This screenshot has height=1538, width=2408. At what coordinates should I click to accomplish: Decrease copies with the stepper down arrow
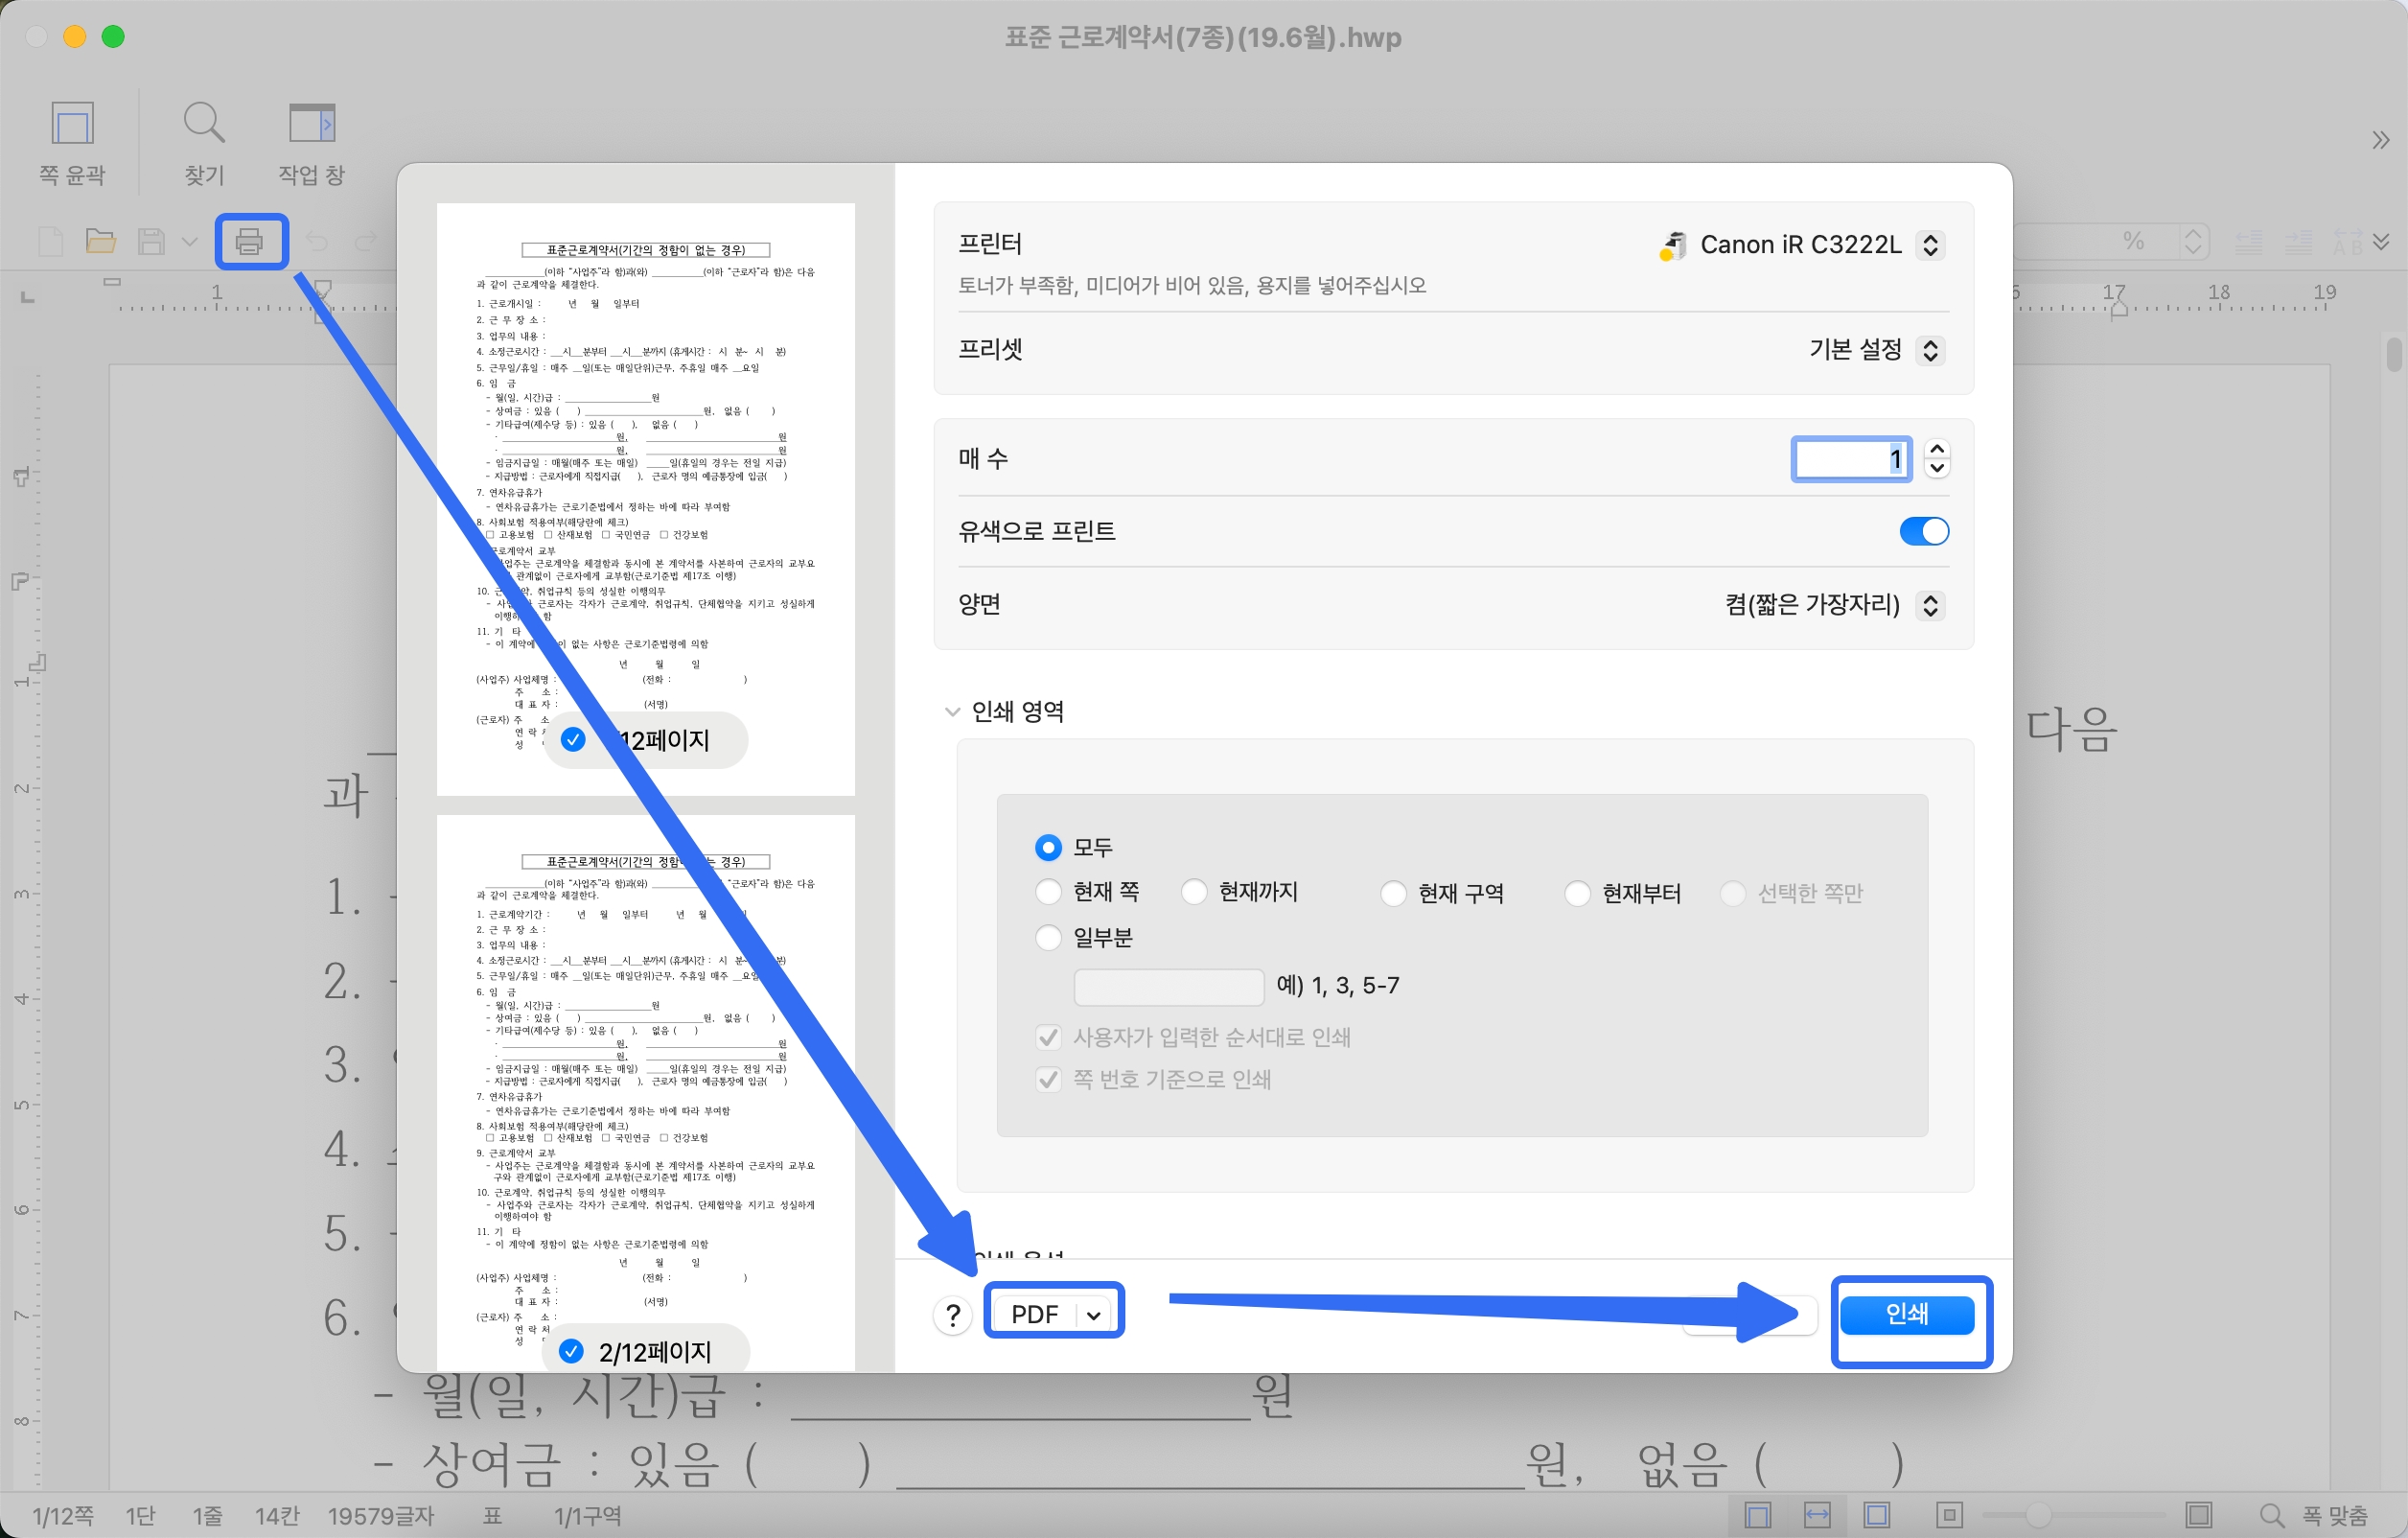pos(1937,469)
